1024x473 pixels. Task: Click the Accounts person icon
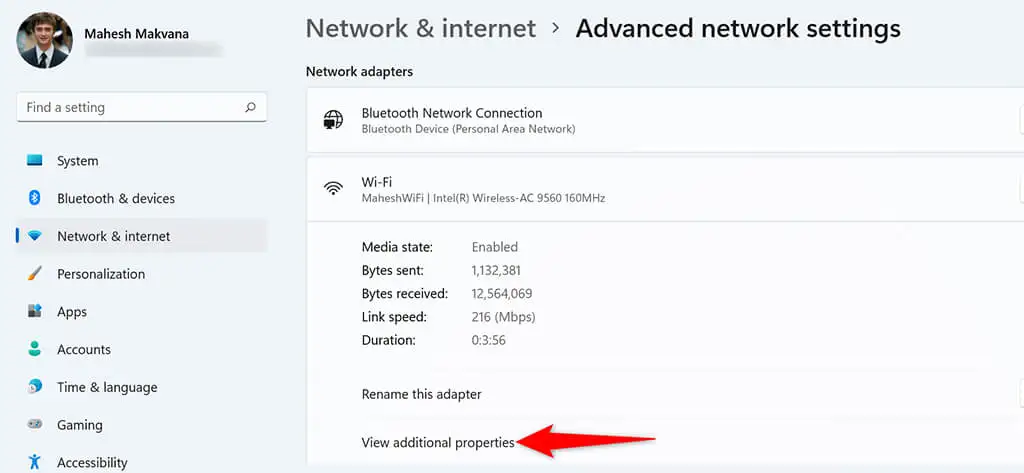click(x=35, y=349)
